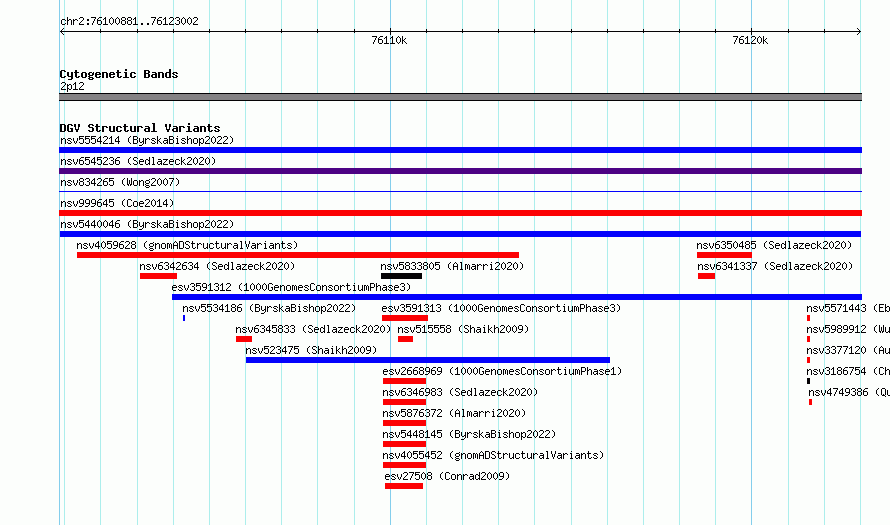
Task: Open esv27508 (Conrad2009) variant label
Action: click(447, 476)
